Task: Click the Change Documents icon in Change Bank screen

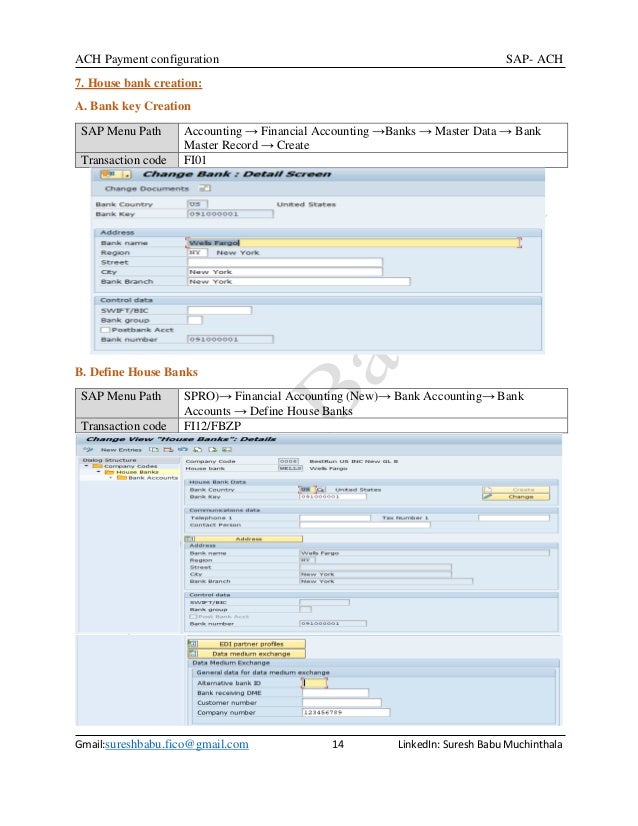Action: point(204,188)
